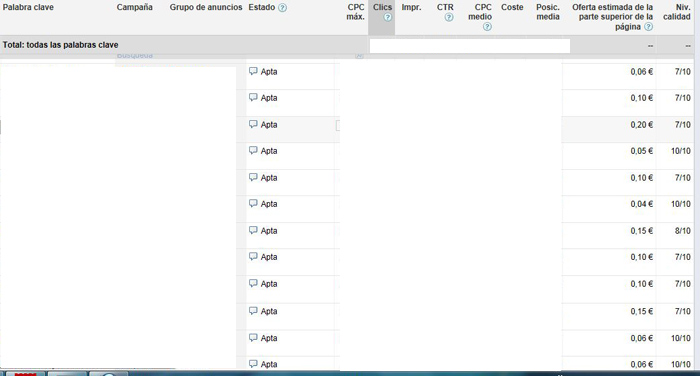
Task: Sort by Clics column header
Action: (x=383, y=7)
